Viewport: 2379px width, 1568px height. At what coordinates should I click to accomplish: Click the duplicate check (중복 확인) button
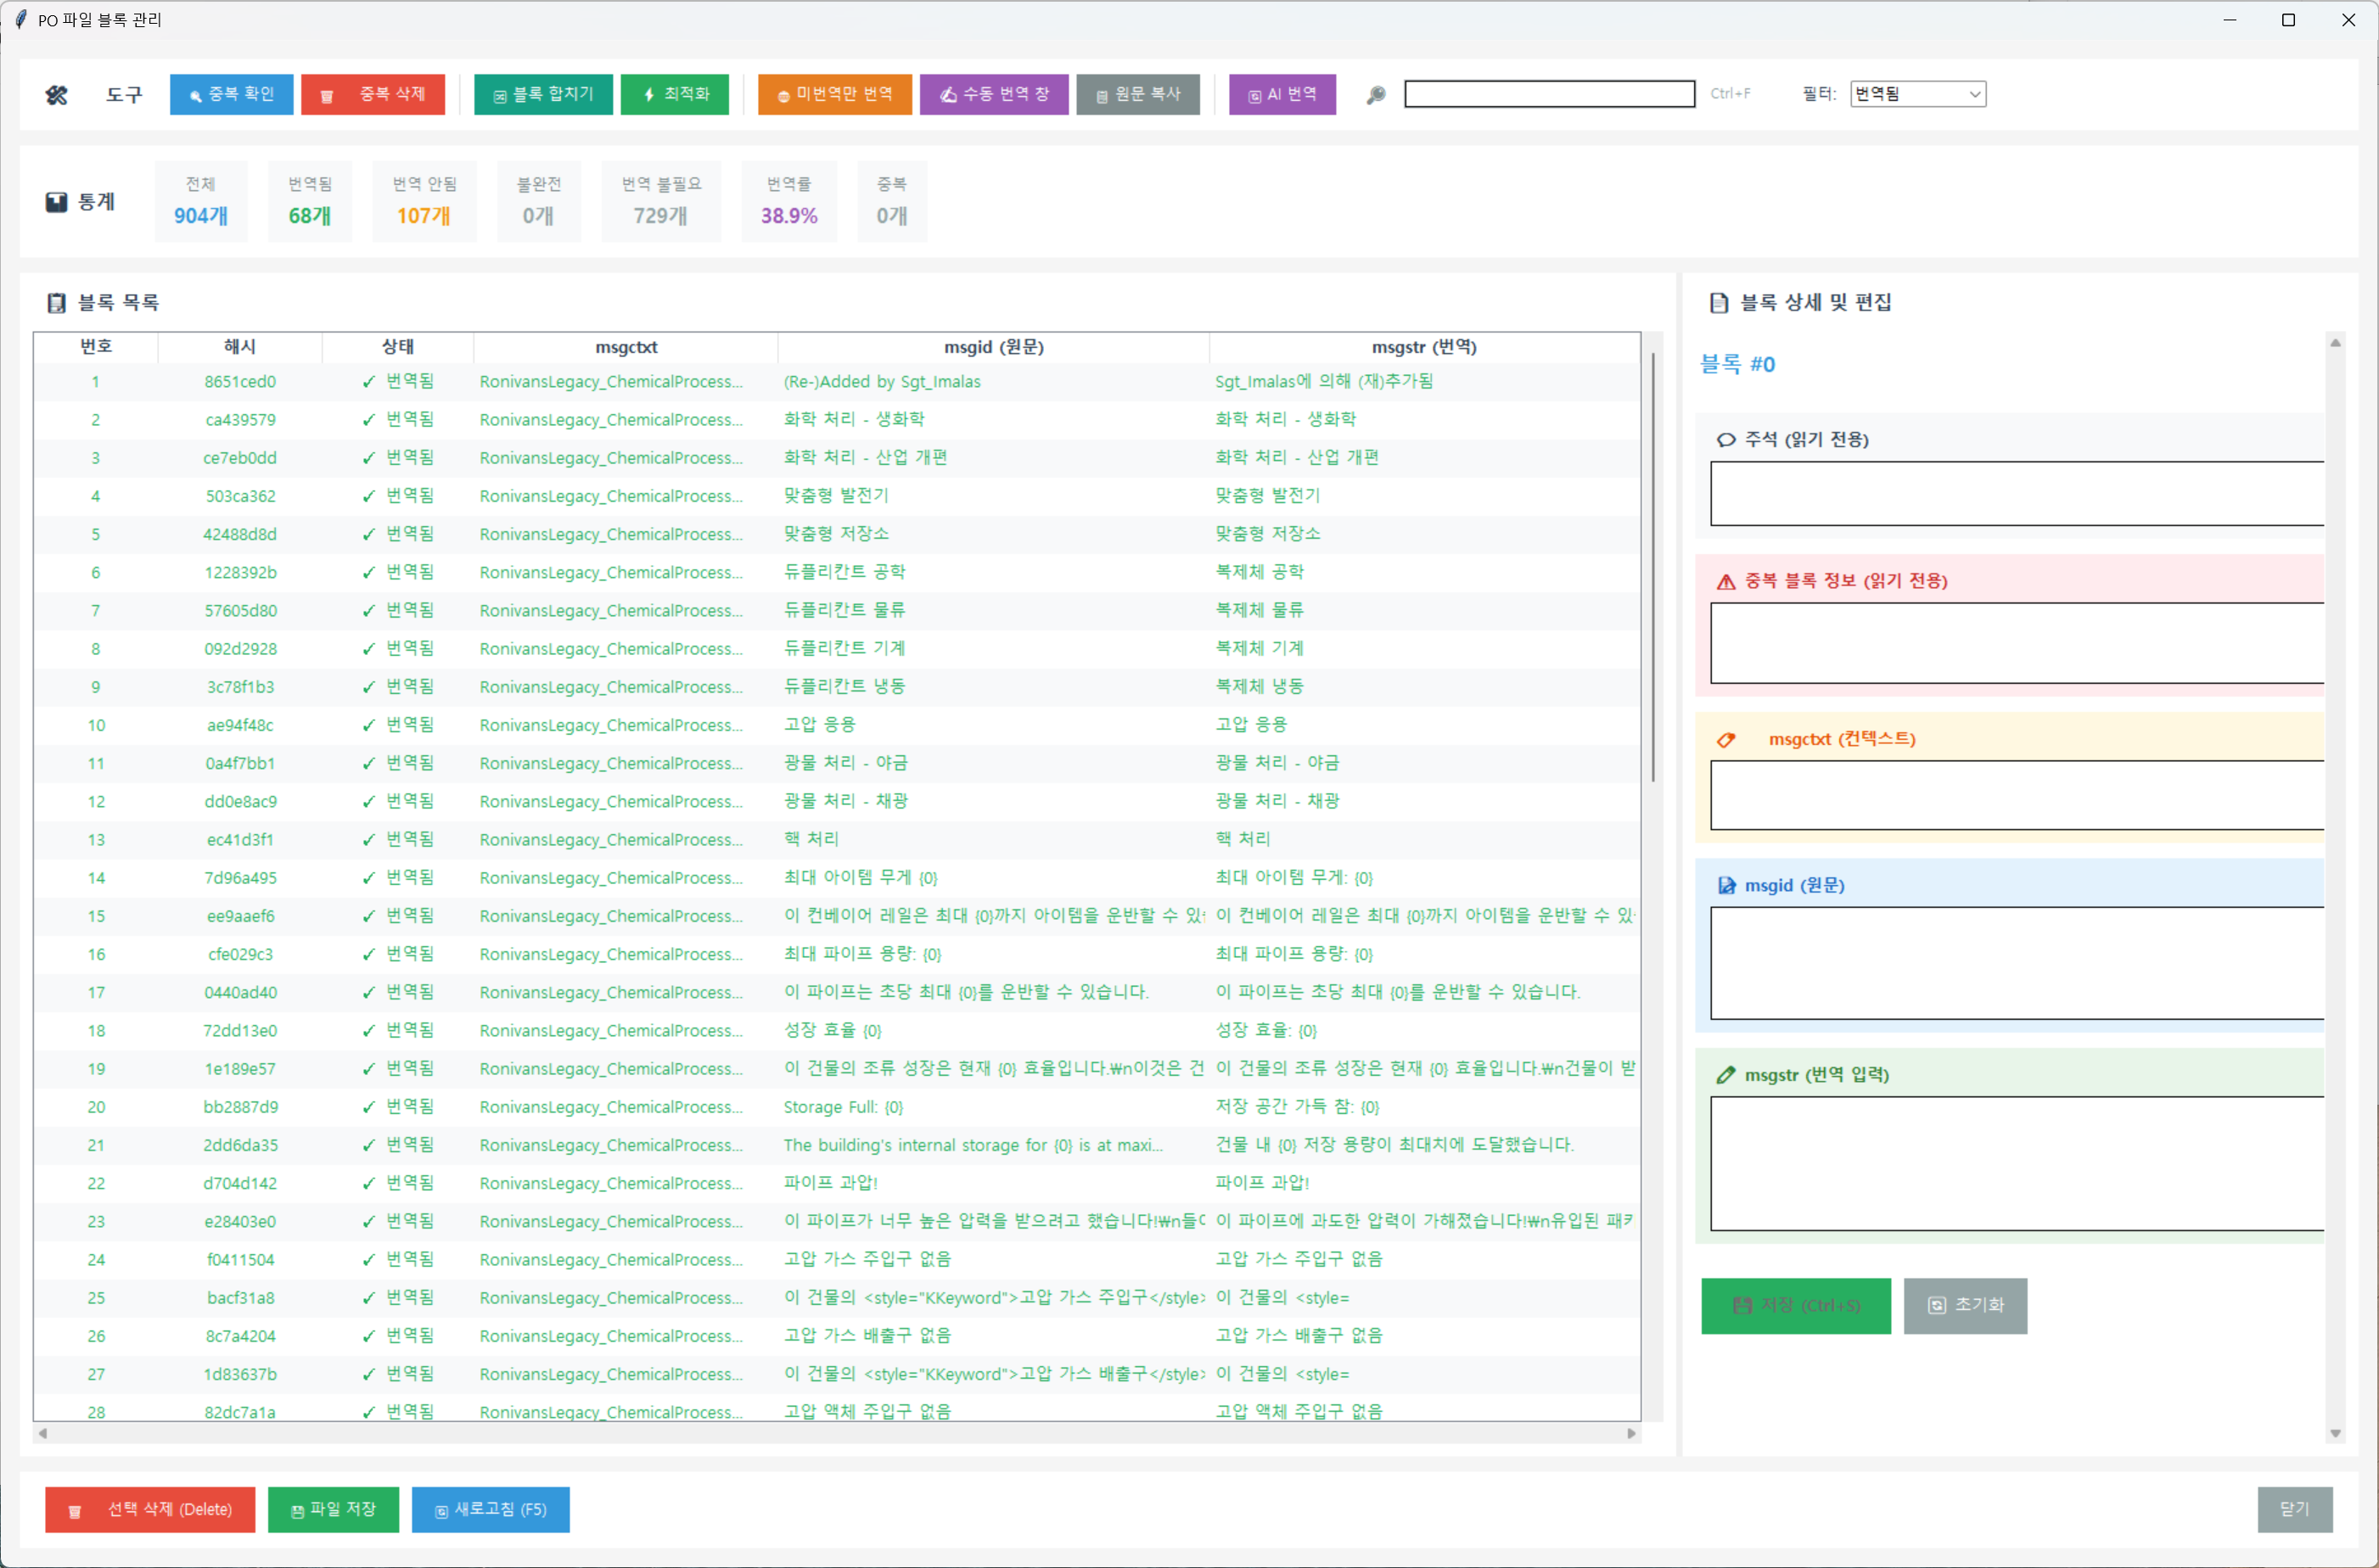pyautogui.click(x=231, y=94)
